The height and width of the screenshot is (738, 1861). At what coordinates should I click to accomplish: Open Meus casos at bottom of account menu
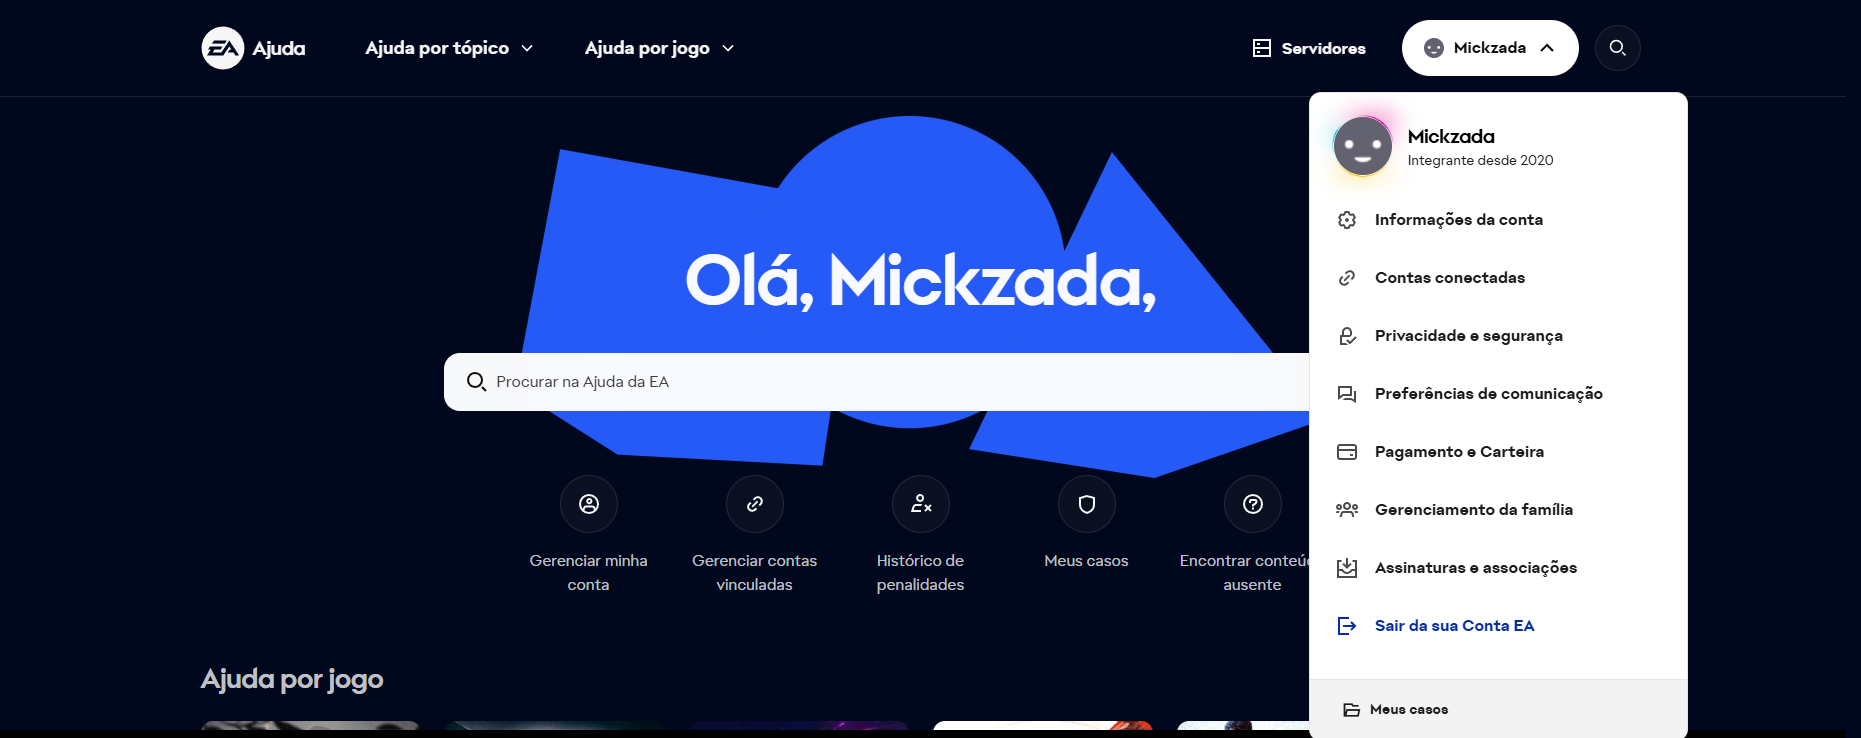click(x=1408, y=710)
